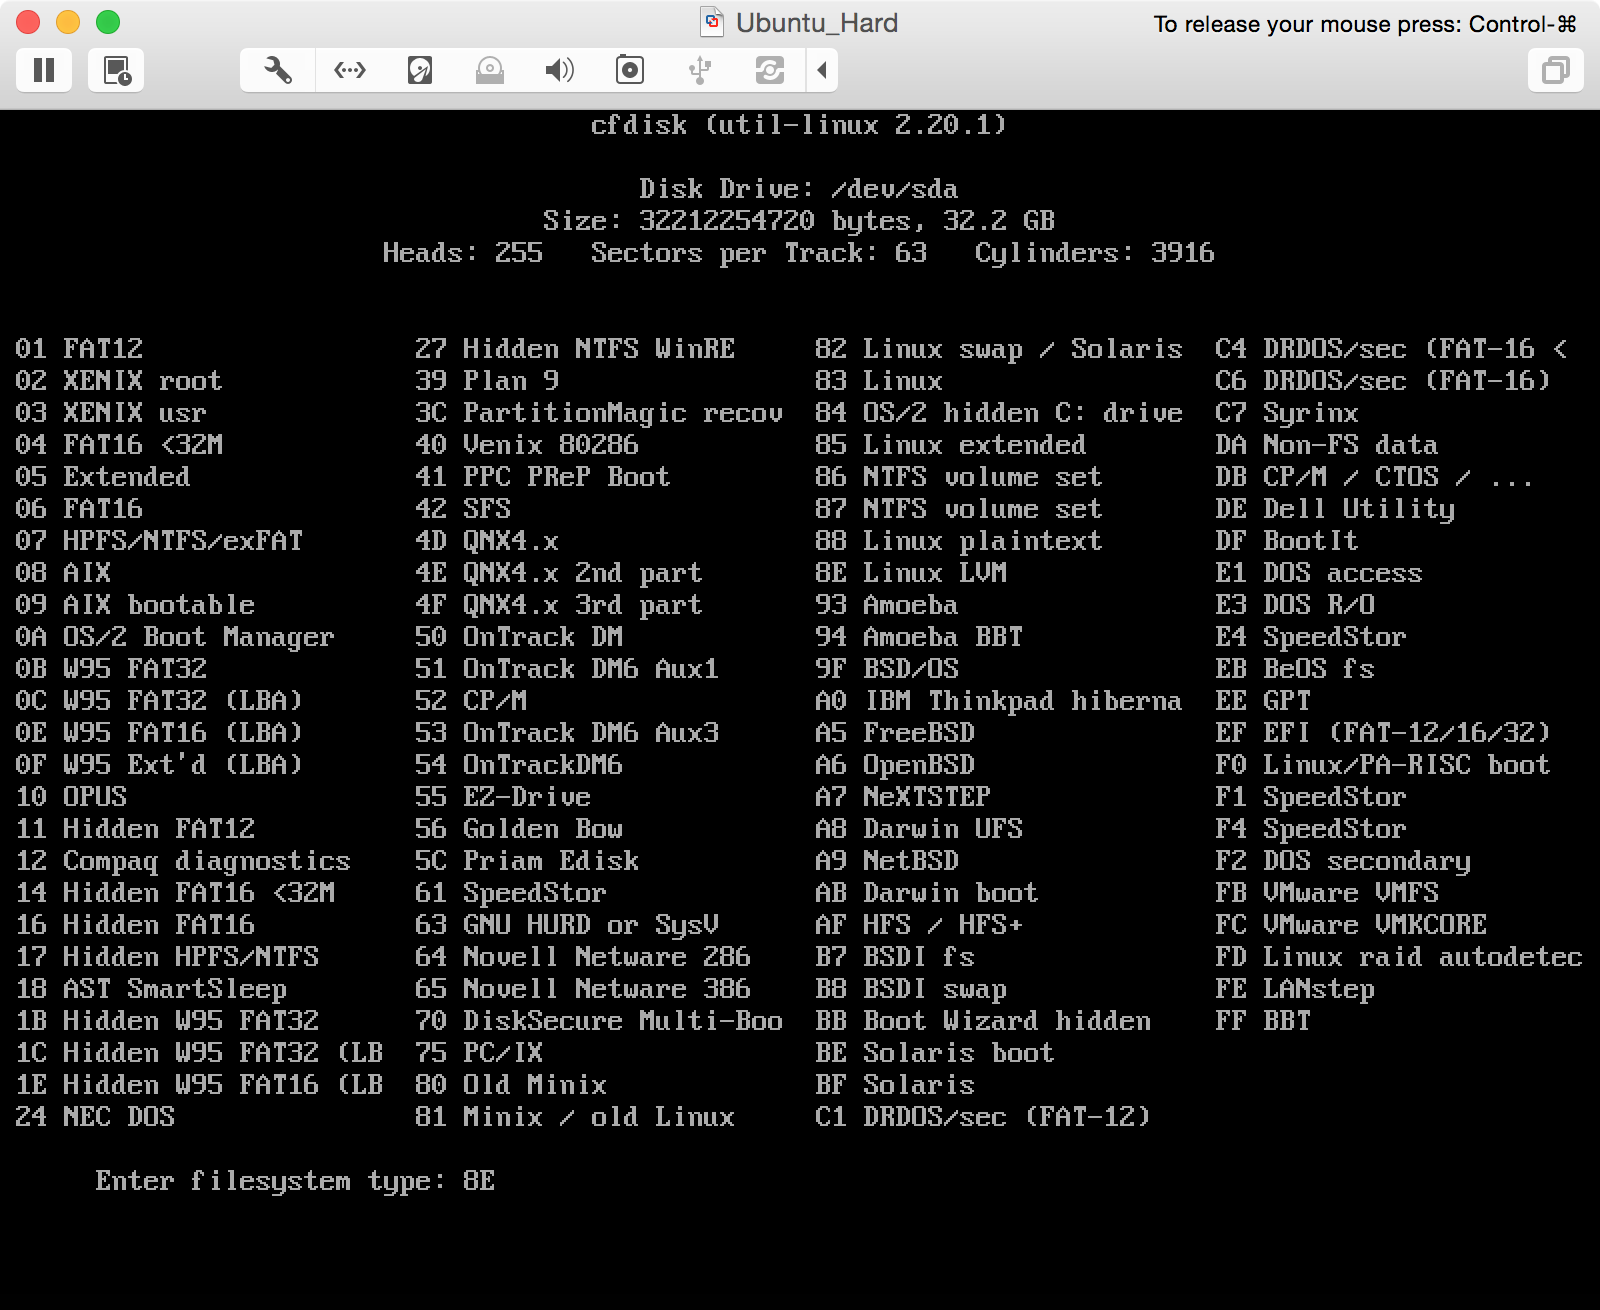Open virtual machine settings wrench

tap(278, 70)
